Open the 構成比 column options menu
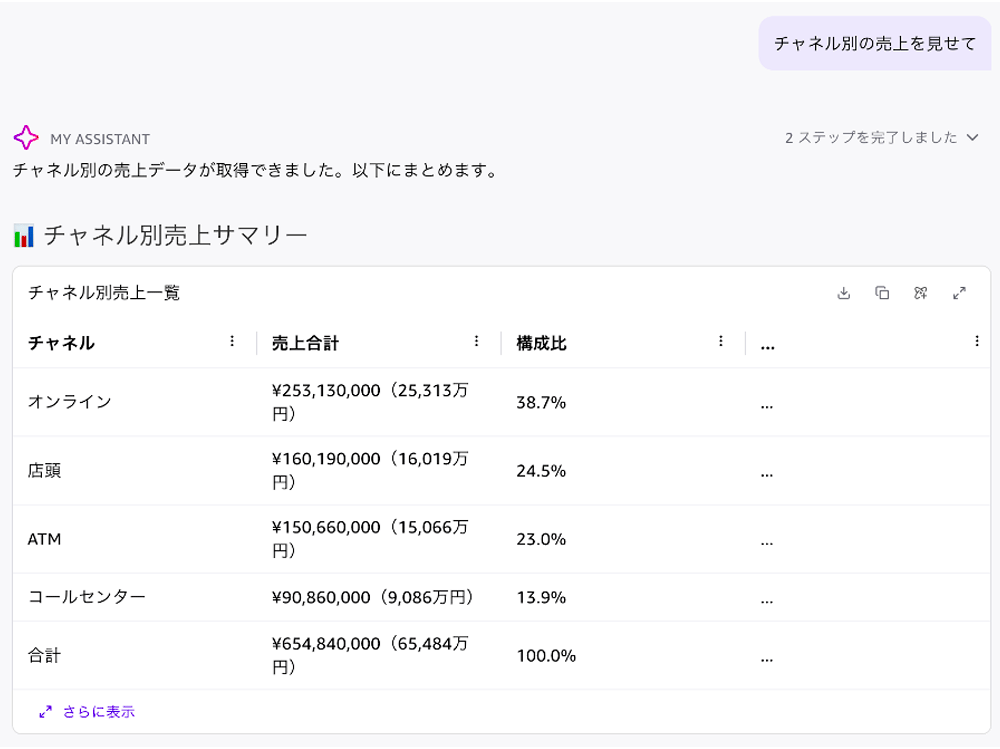Screen dimensions: 1000x749 pyautogui.click(x=721, y=341)
